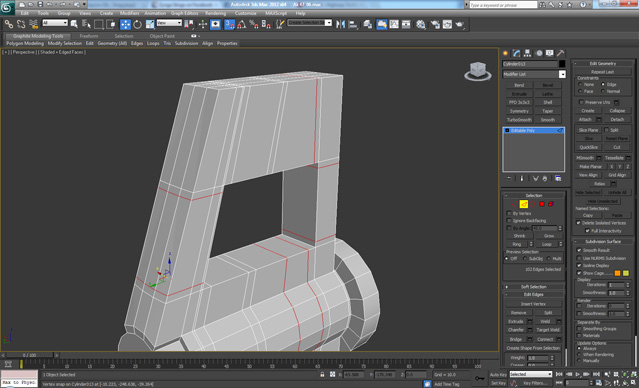Open the Modify command panel tab
The width and height of the screenshot is (639, 388).
tap(516, 53)
